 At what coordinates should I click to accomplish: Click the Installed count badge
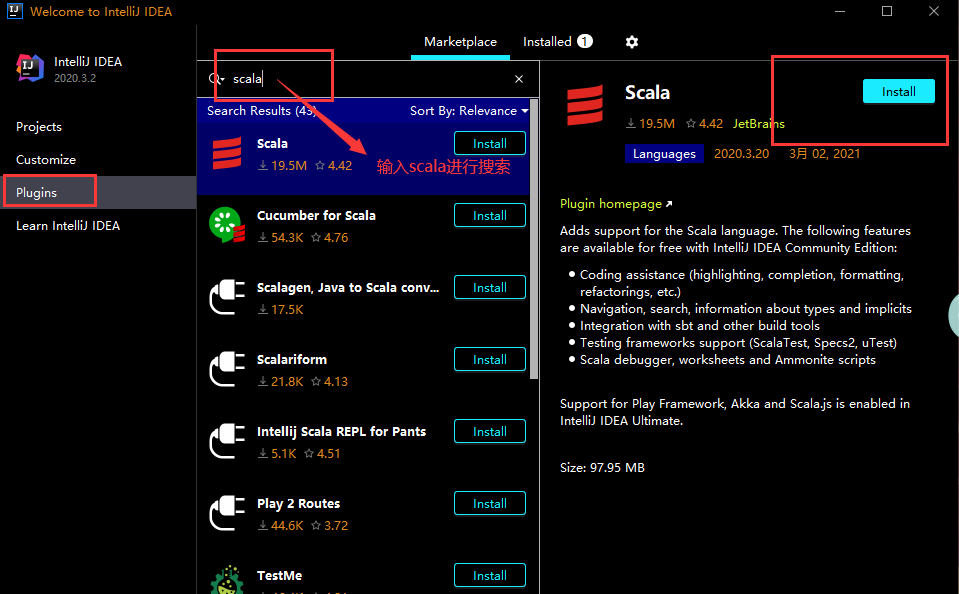point(585,41)
